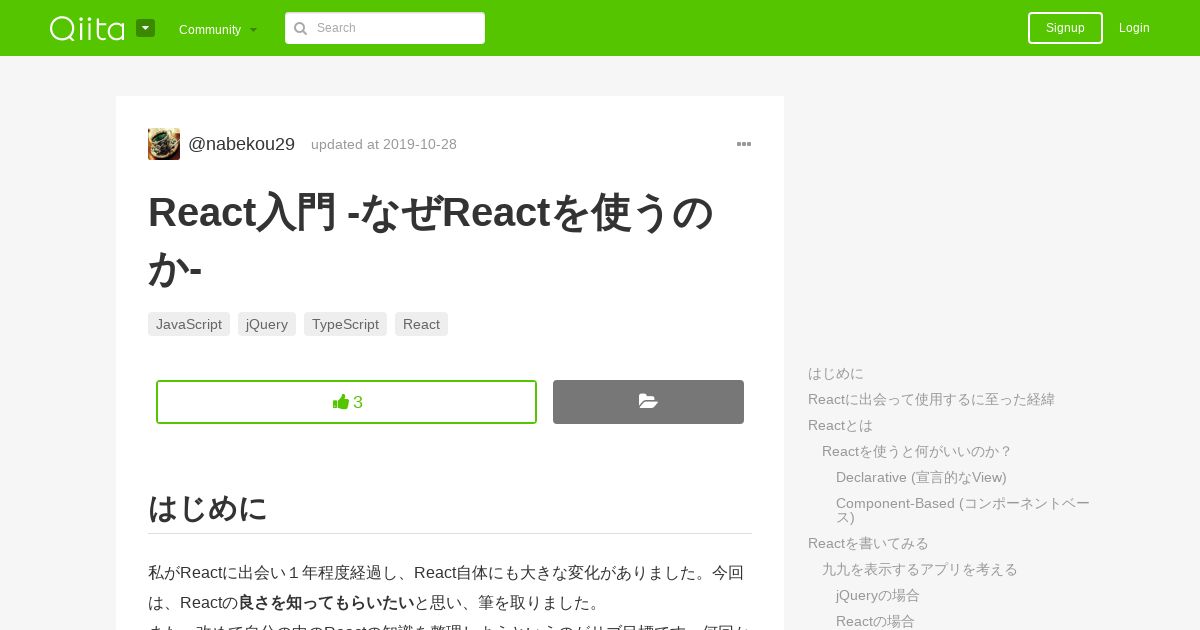Go to Declarative (宣言的なView) section

(921, 477)
